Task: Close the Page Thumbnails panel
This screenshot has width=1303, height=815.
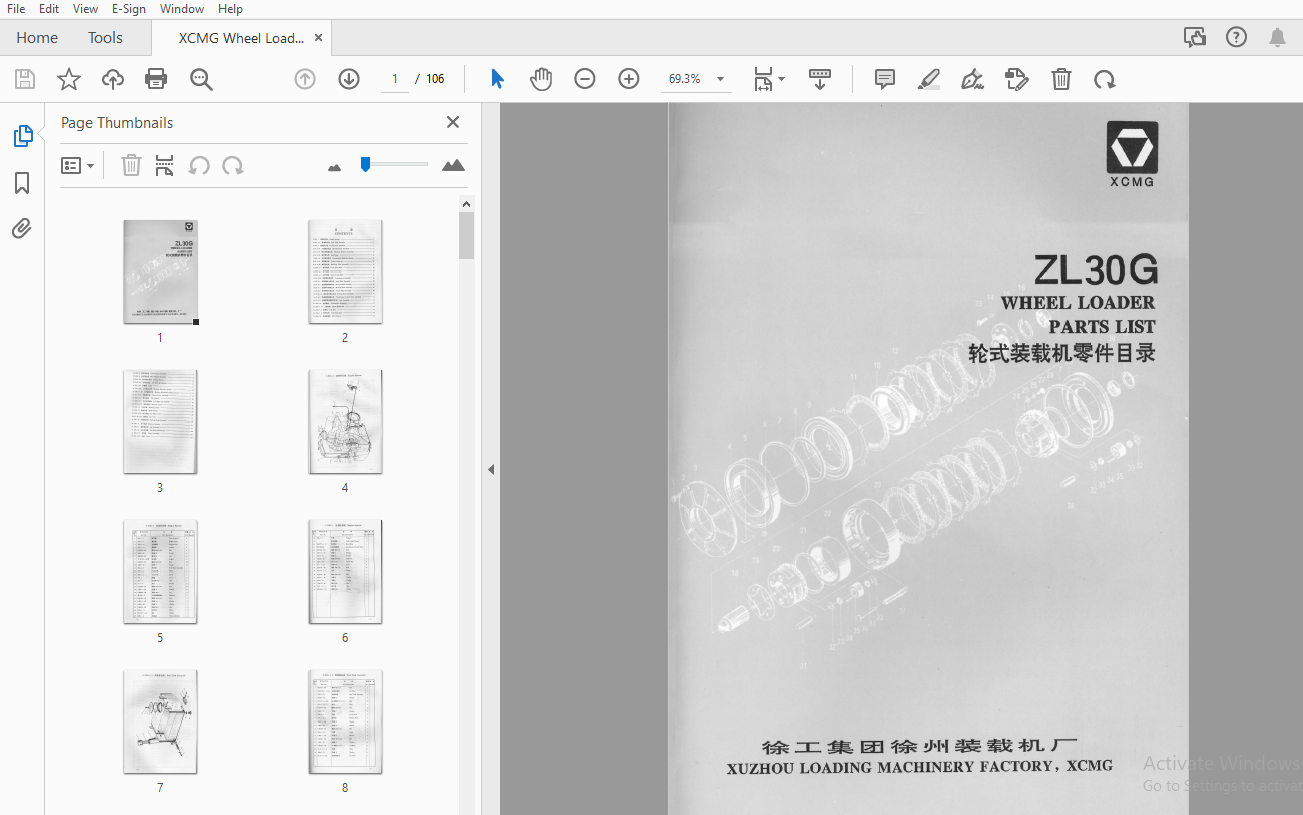Action: pyautogui.click(x=453, y=122)
